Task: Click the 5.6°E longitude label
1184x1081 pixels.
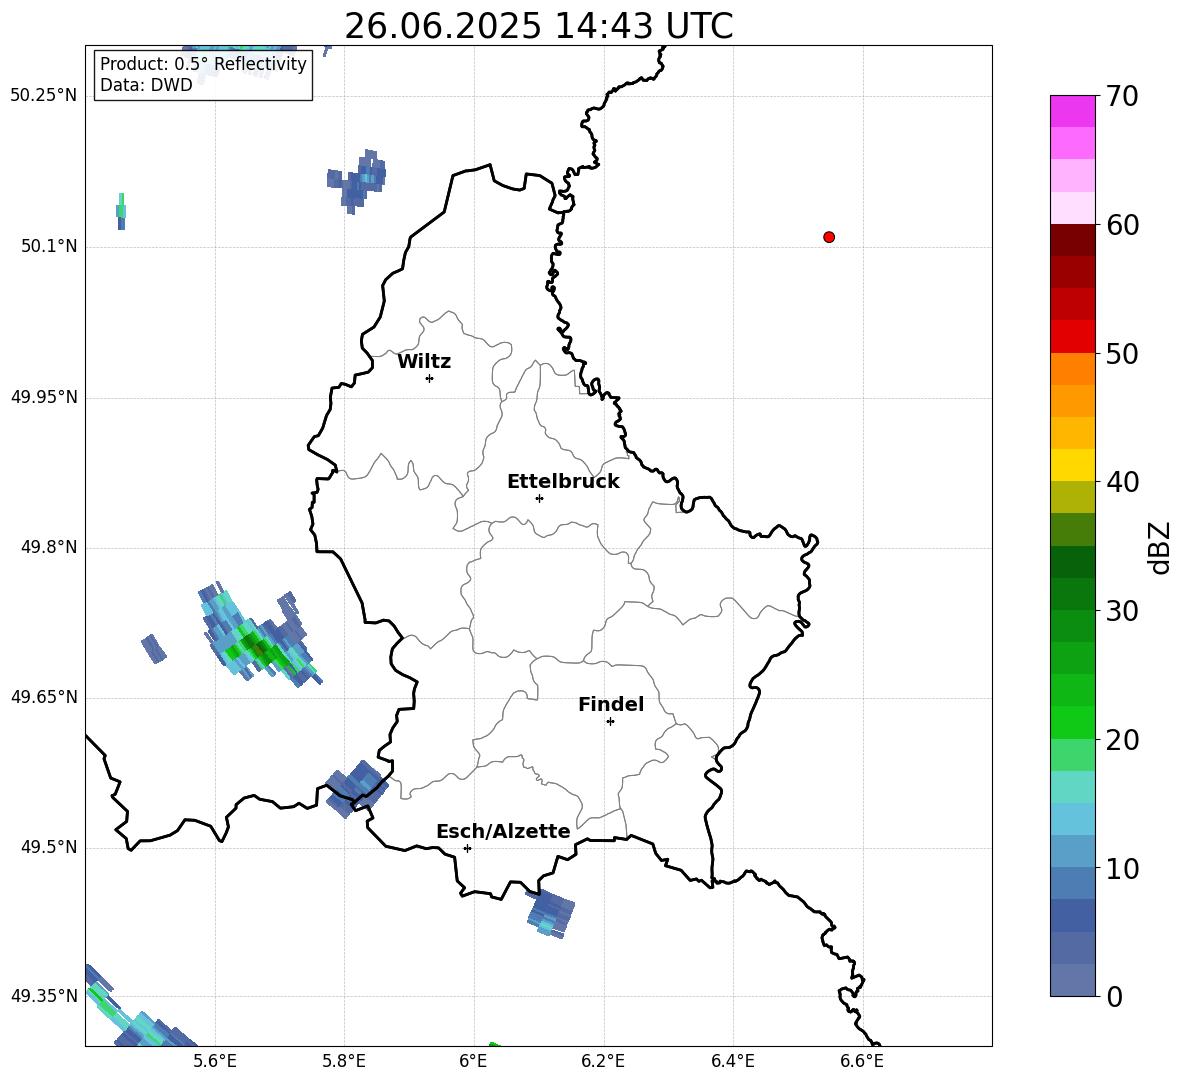Action: [x=215, y=1061]
